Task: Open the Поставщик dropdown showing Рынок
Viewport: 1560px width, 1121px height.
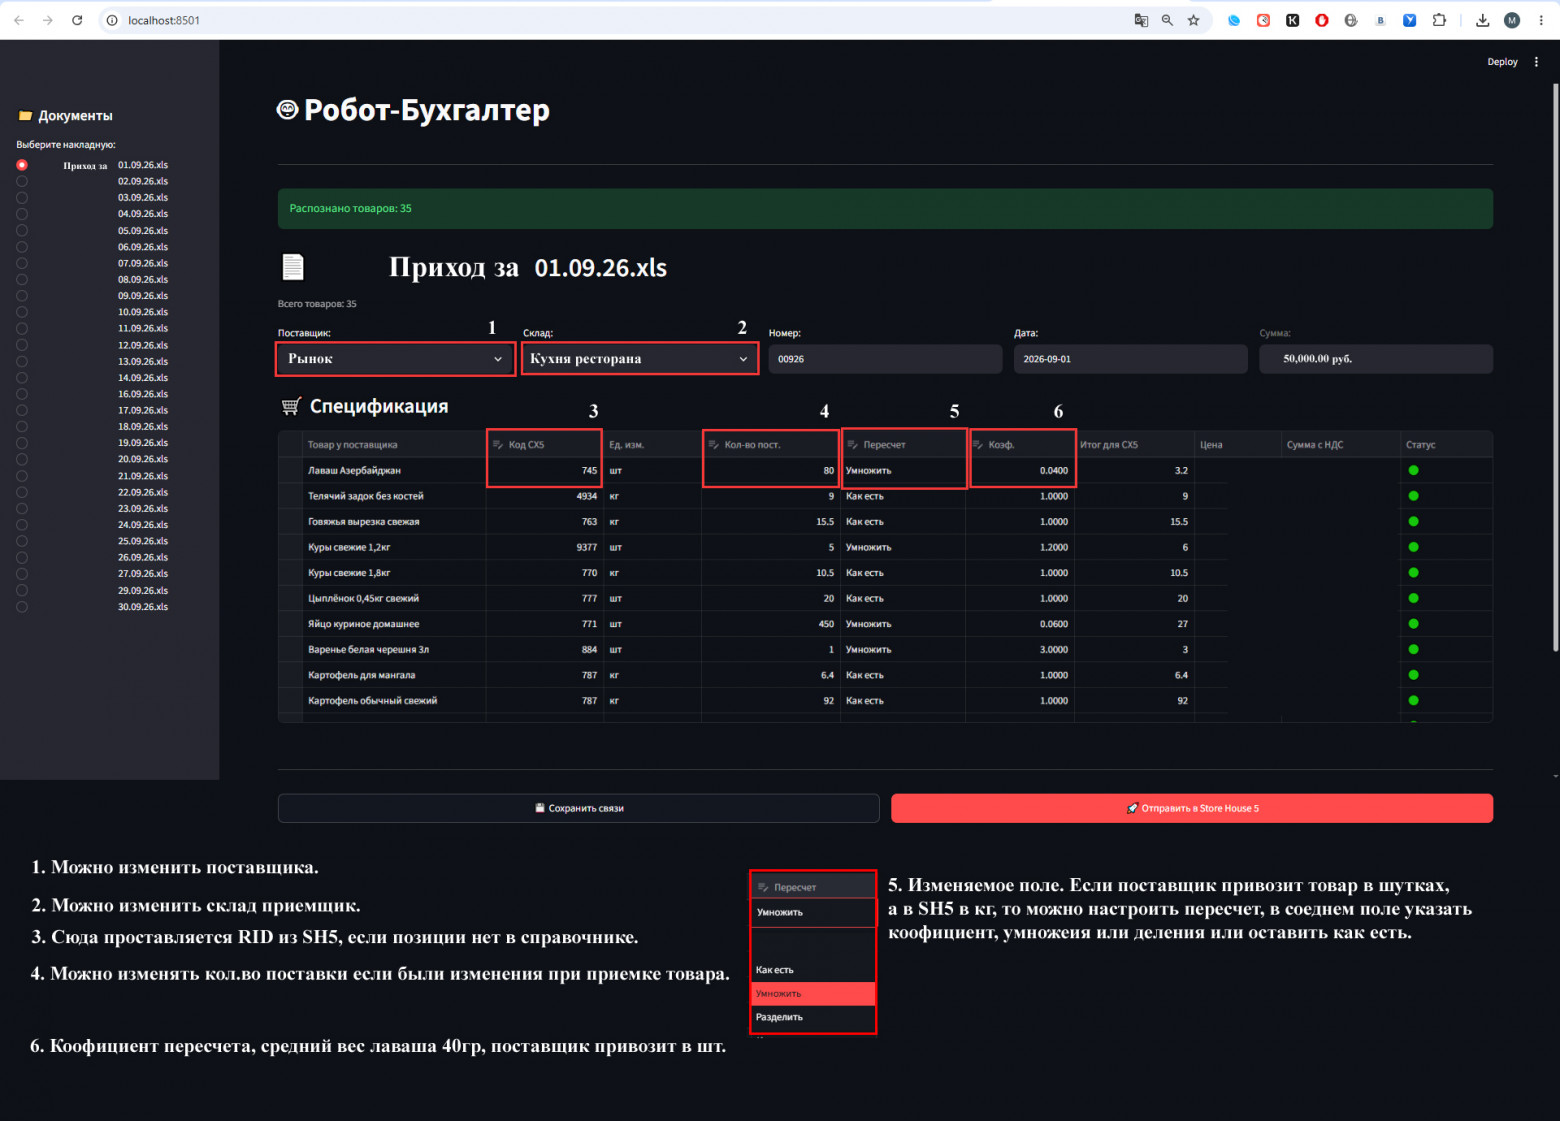Action: 395,359
